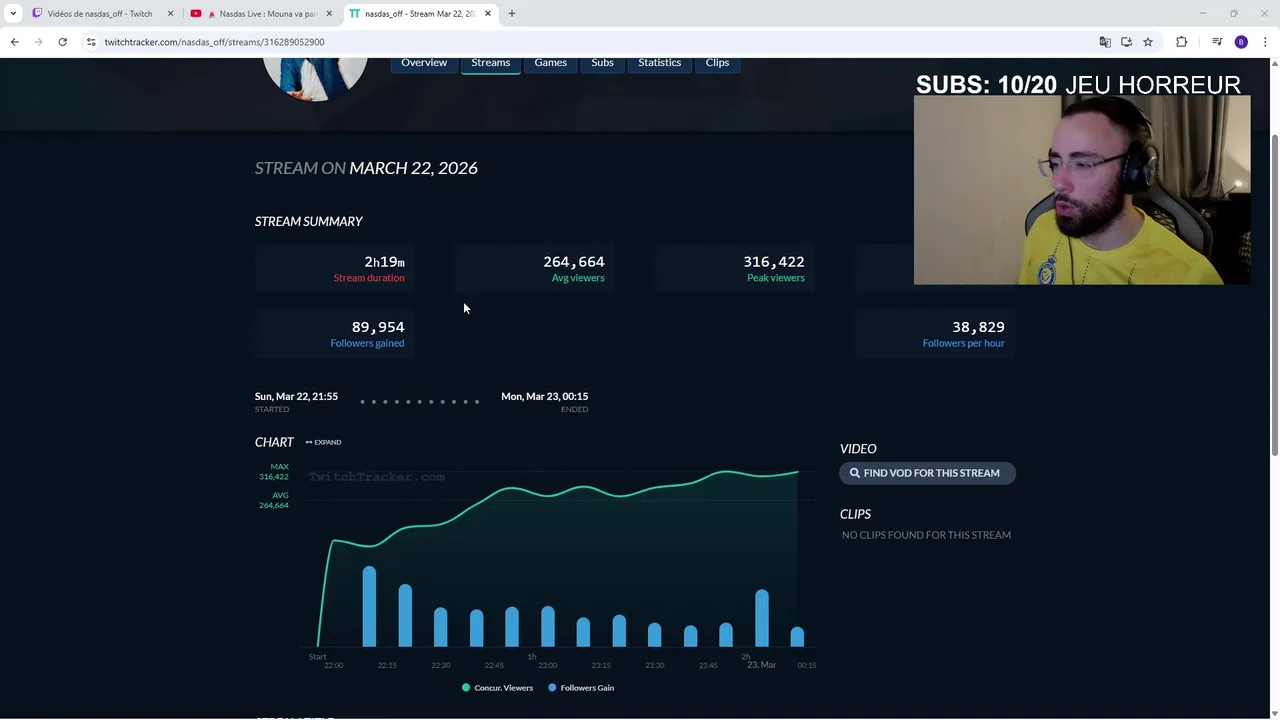This screenshot has height=720, width=1280.
Task: Click the 316,422 peak viewers value
Action: click(774, 262)
